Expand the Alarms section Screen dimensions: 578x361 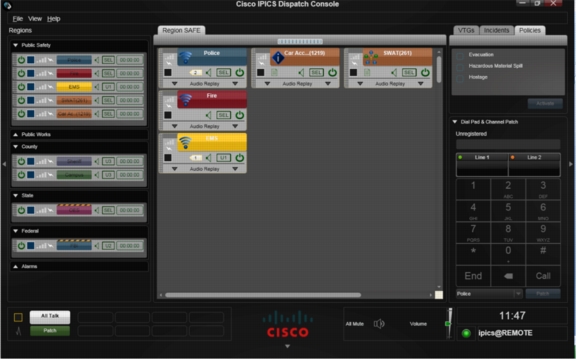click(15, 267)
